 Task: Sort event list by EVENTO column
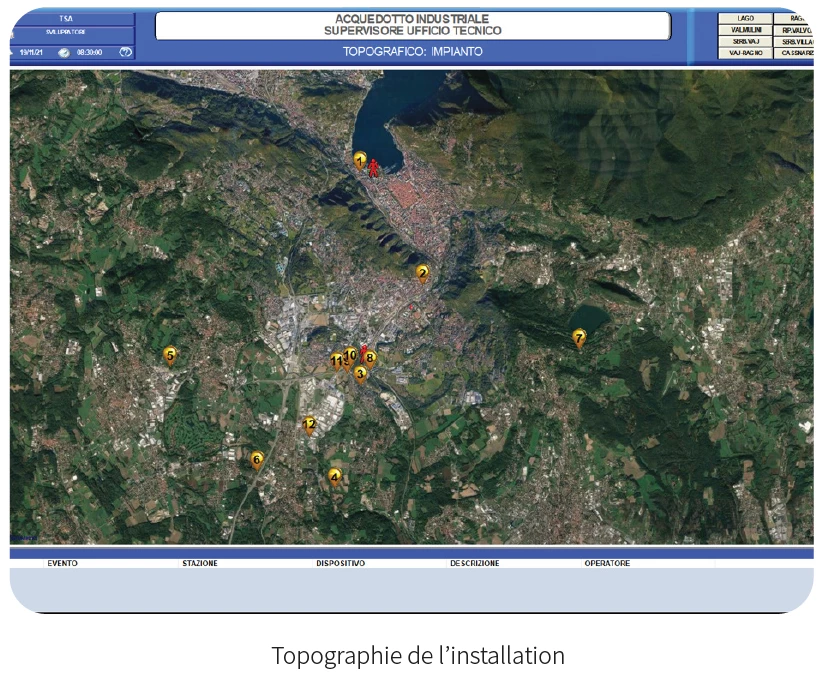point(62,563)
